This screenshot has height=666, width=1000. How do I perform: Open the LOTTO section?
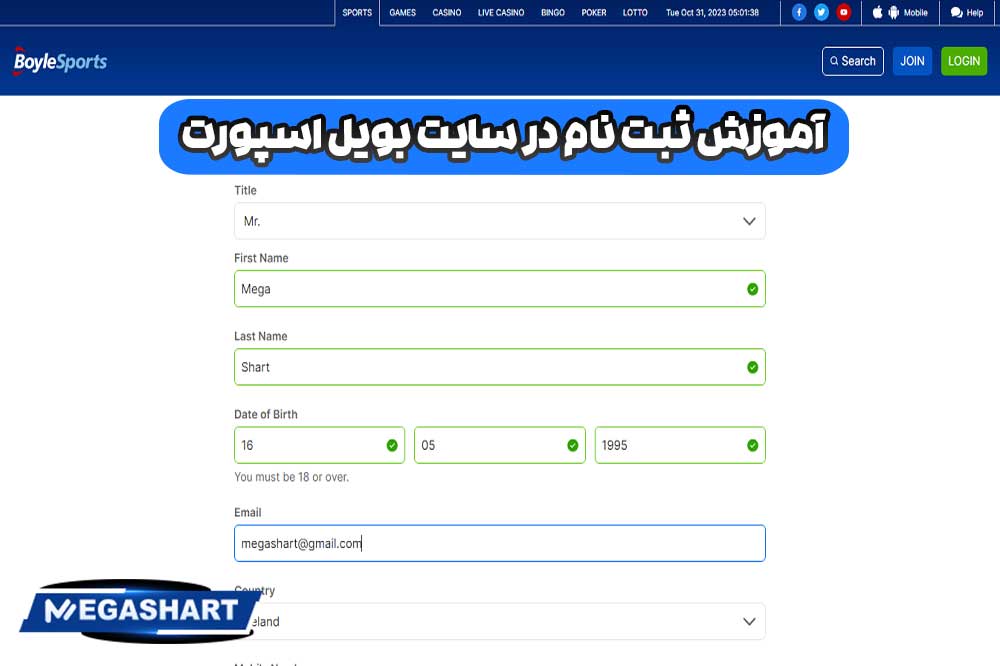635,12
